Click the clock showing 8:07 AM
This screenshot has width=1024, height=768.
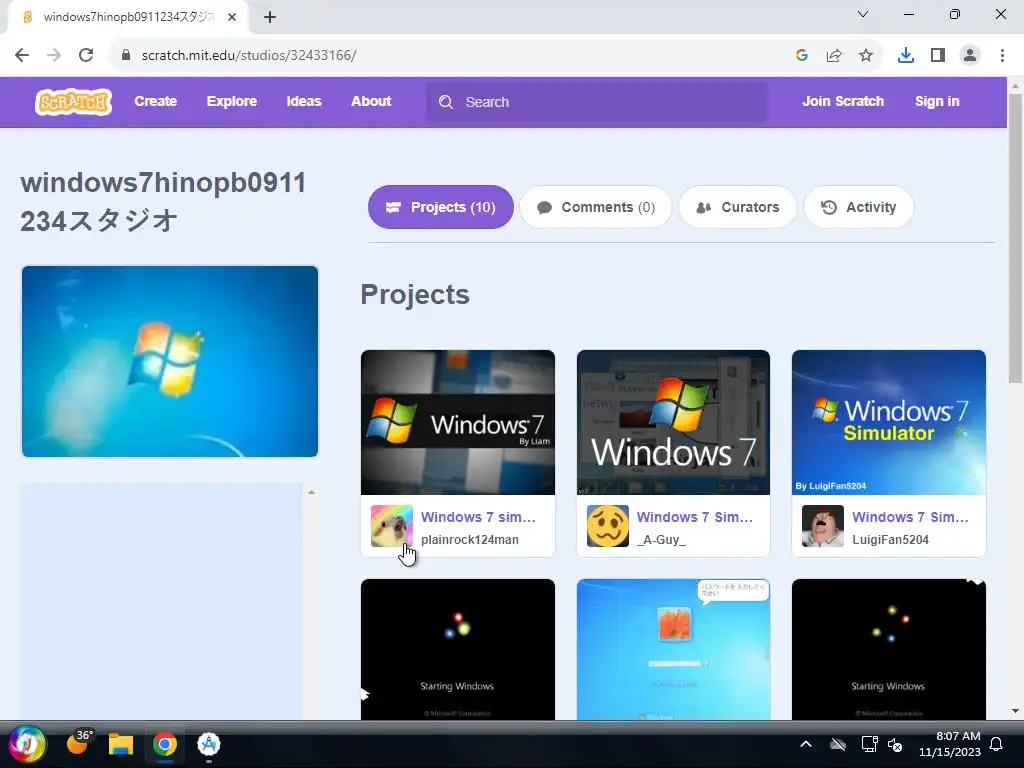pos(958,736)
